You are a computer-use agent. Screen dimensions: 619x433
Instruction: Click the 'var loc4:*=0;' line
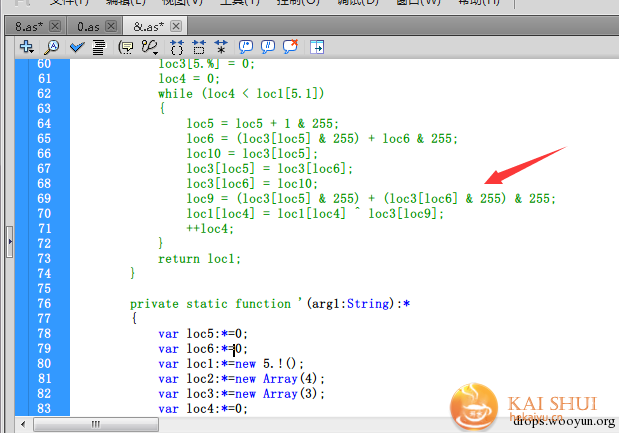pos(203,409)
